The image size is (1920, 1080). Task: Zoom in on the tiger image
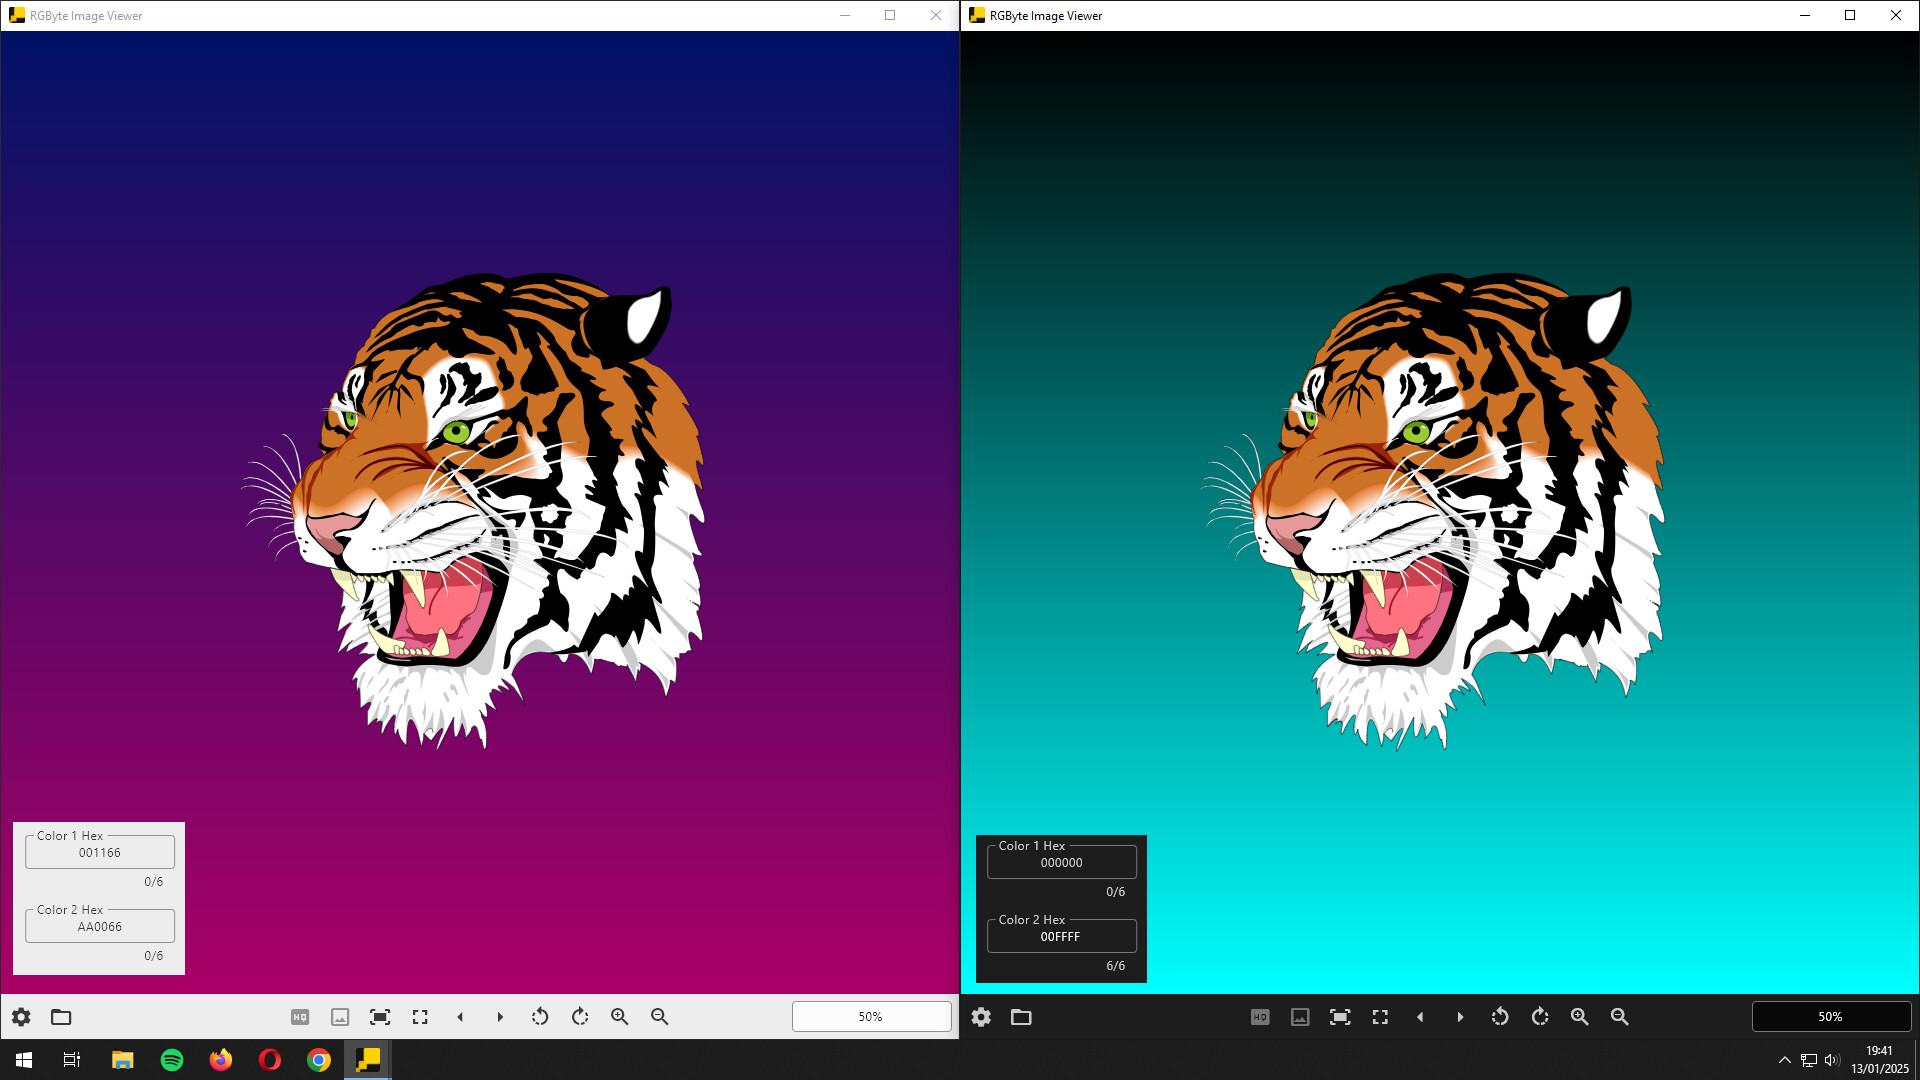coord(619,1016)
